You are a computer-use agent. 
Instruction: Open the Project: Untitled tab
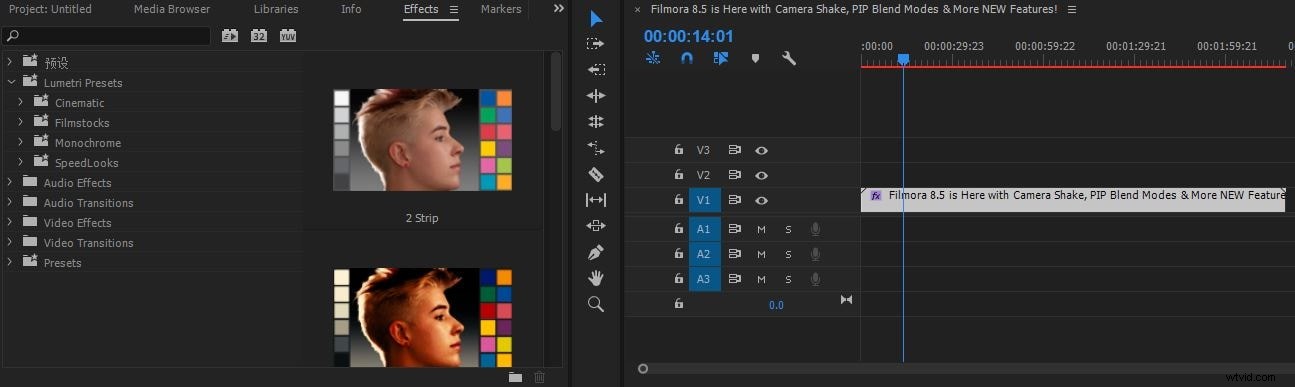click(x=50, y=9)
